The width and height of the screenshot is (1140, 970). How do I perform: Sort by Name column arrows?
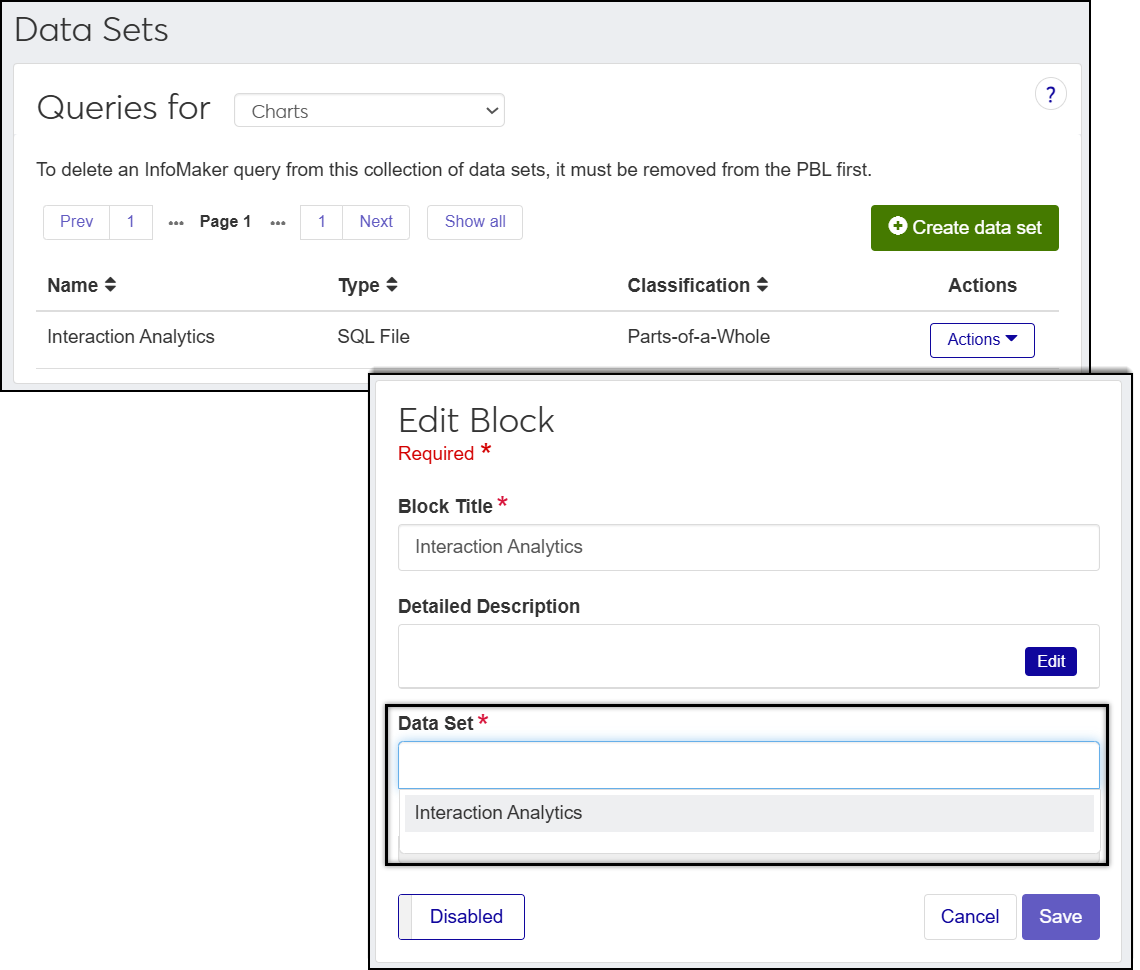click(110, 285)
